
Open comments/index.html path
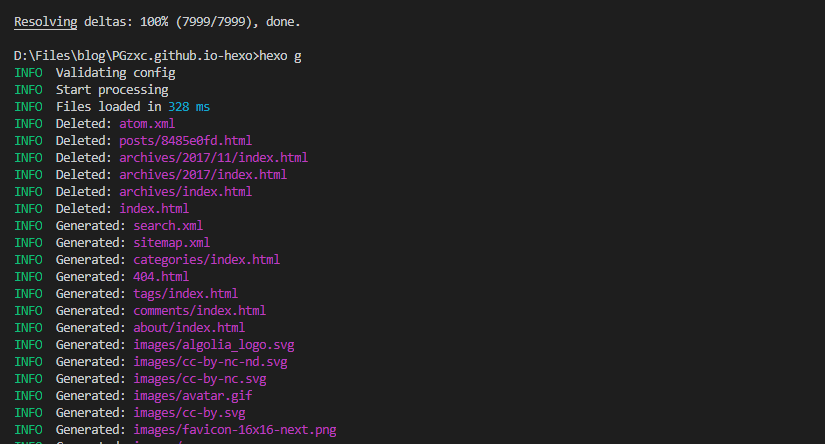point(199,311)
